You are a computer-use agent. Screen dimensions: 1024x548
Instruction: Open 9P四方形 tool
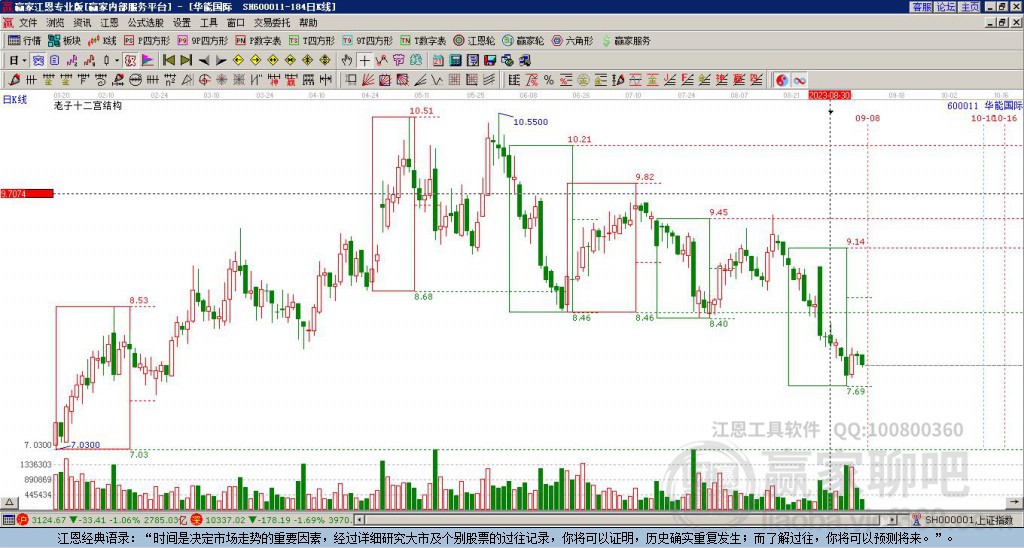202,40
